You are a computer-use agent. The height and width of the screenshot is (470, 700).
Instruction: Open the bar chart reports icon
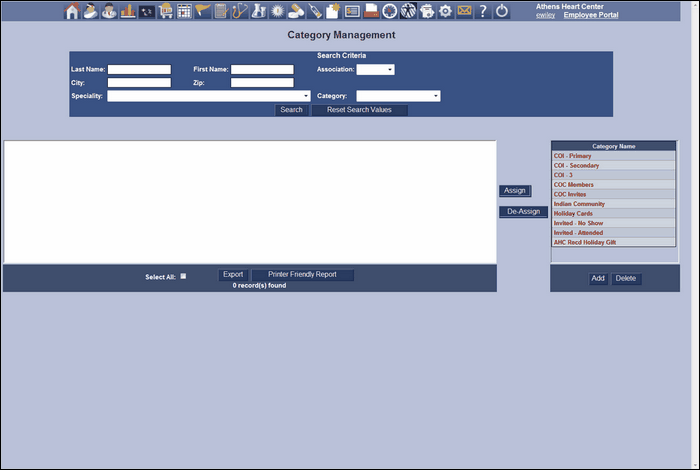(x=128, y=11)
